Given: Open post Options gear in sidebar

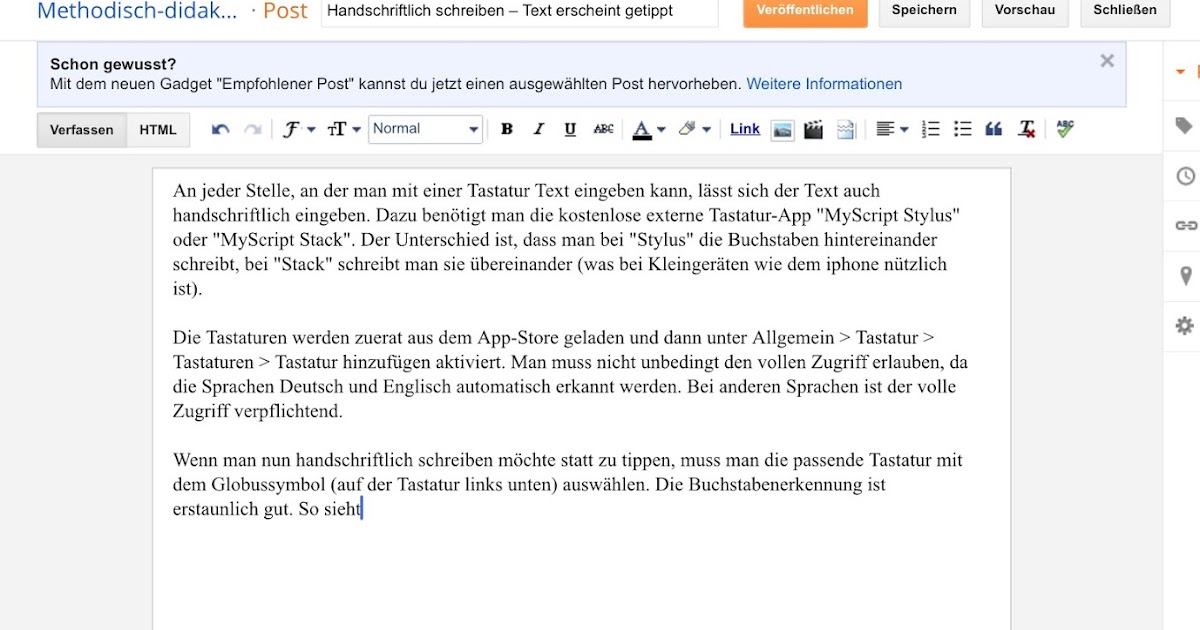Looking at the screenshot, I should pos(1185,326).
